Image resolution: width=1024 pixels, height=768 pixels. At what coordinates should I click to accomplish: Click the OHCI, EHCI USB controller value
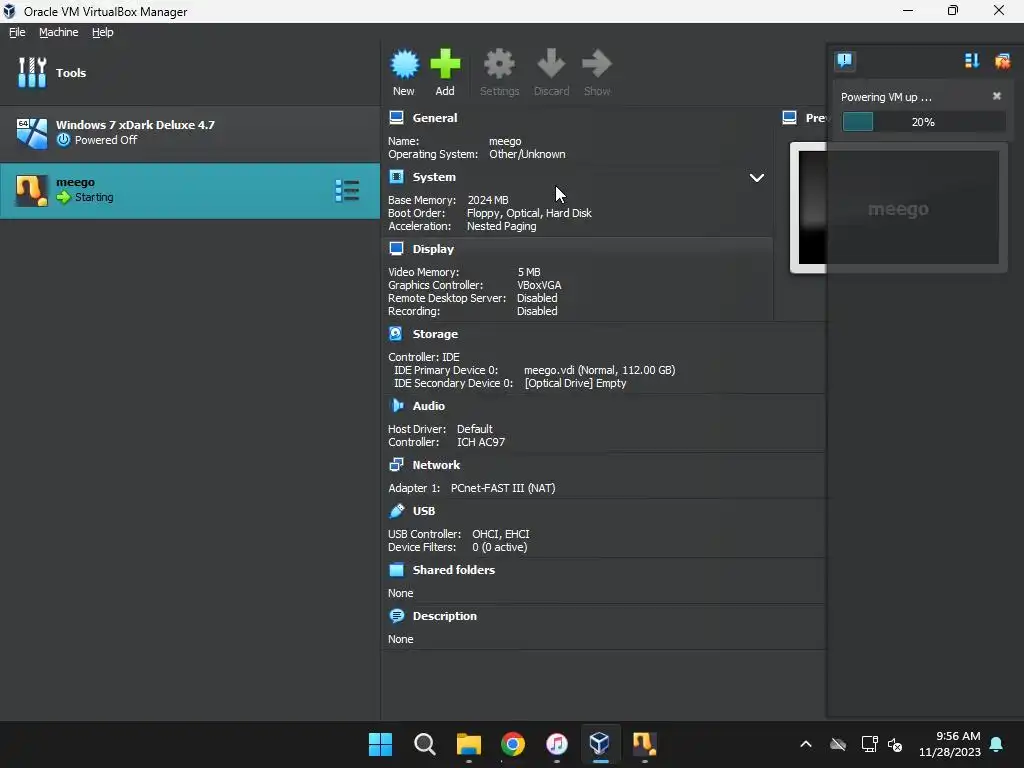click(x=501, y=534)
